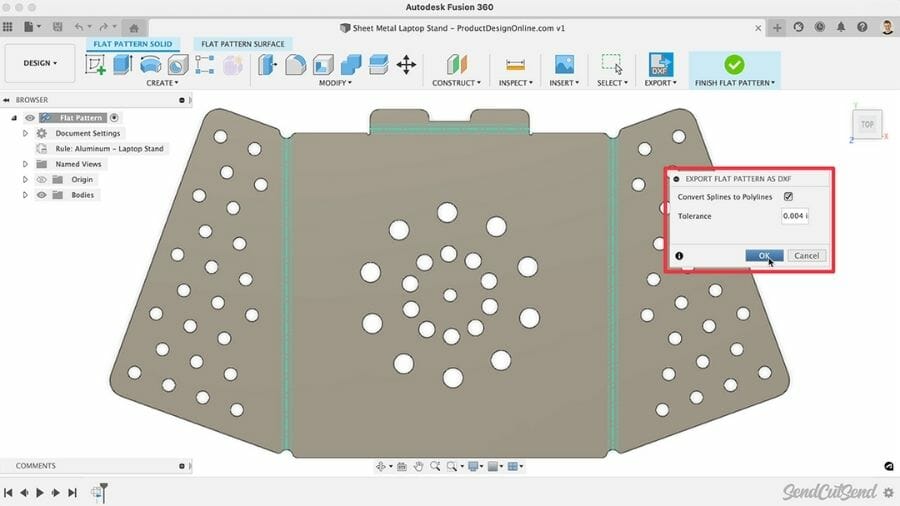This screenshot has width=900, height=506.
Task: Undo the last action
Action: point(79,27)
